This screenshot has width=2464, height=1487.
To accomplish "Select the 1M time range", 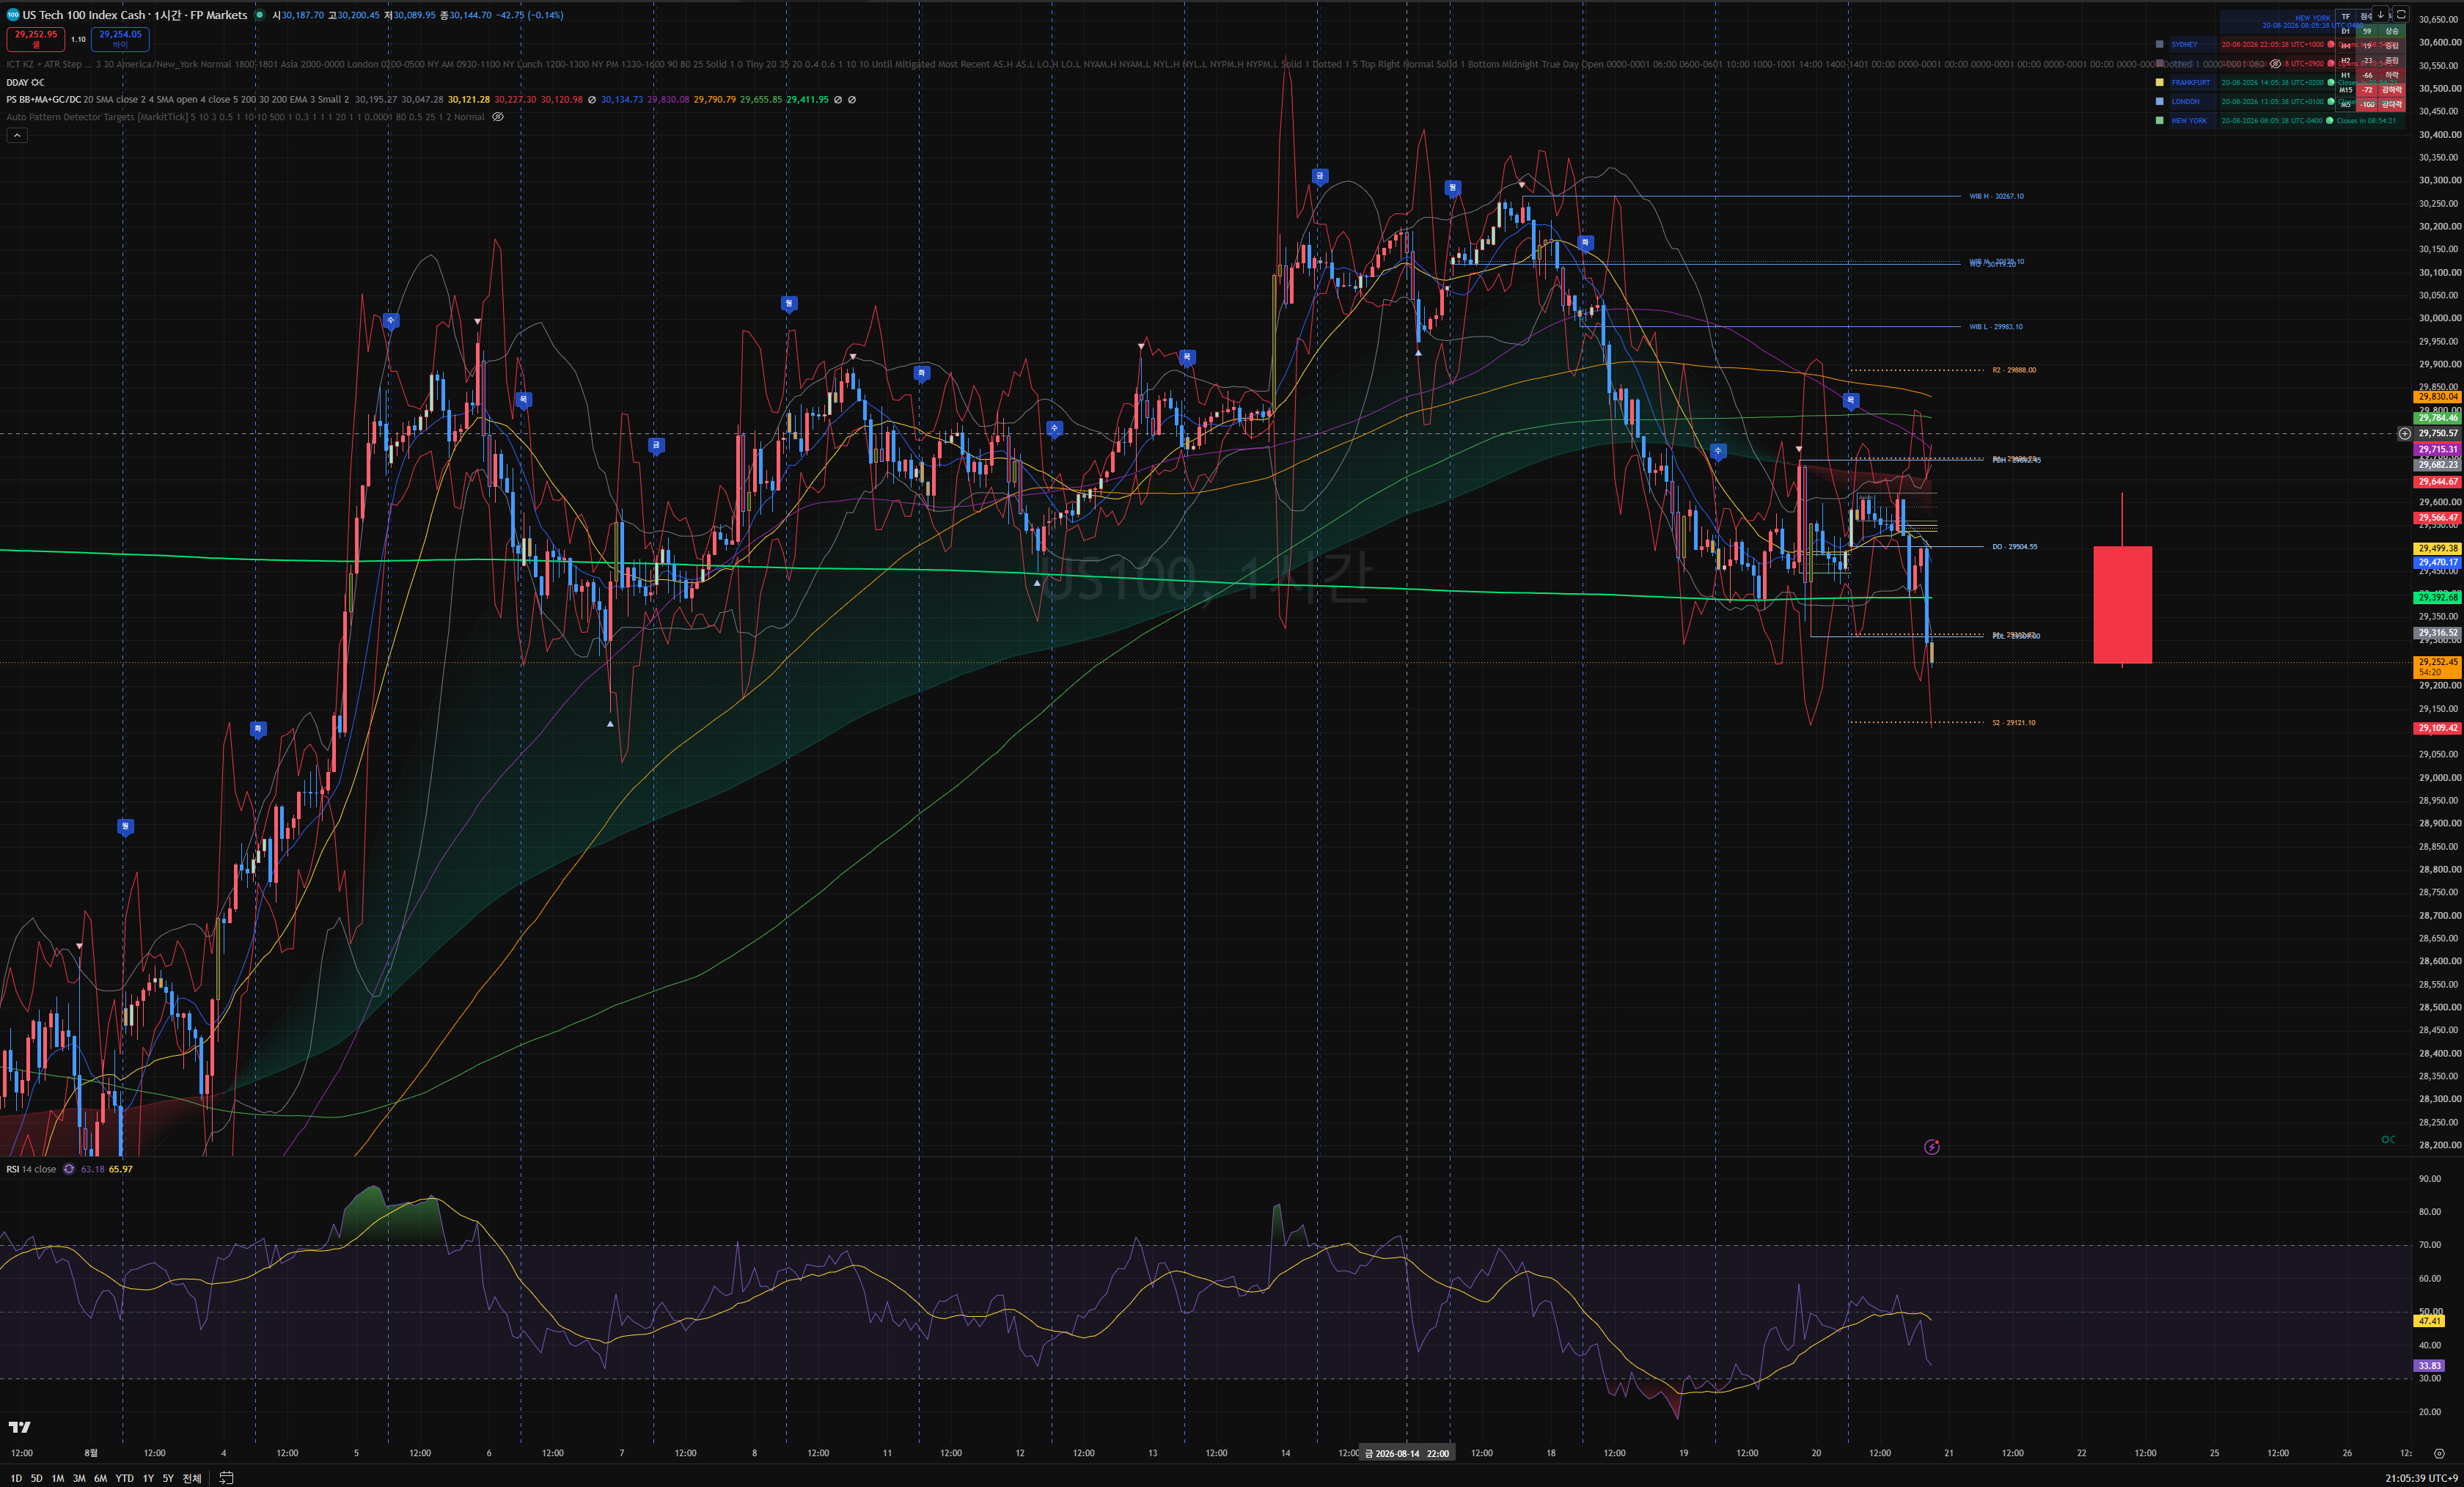I will point(58,1478).
